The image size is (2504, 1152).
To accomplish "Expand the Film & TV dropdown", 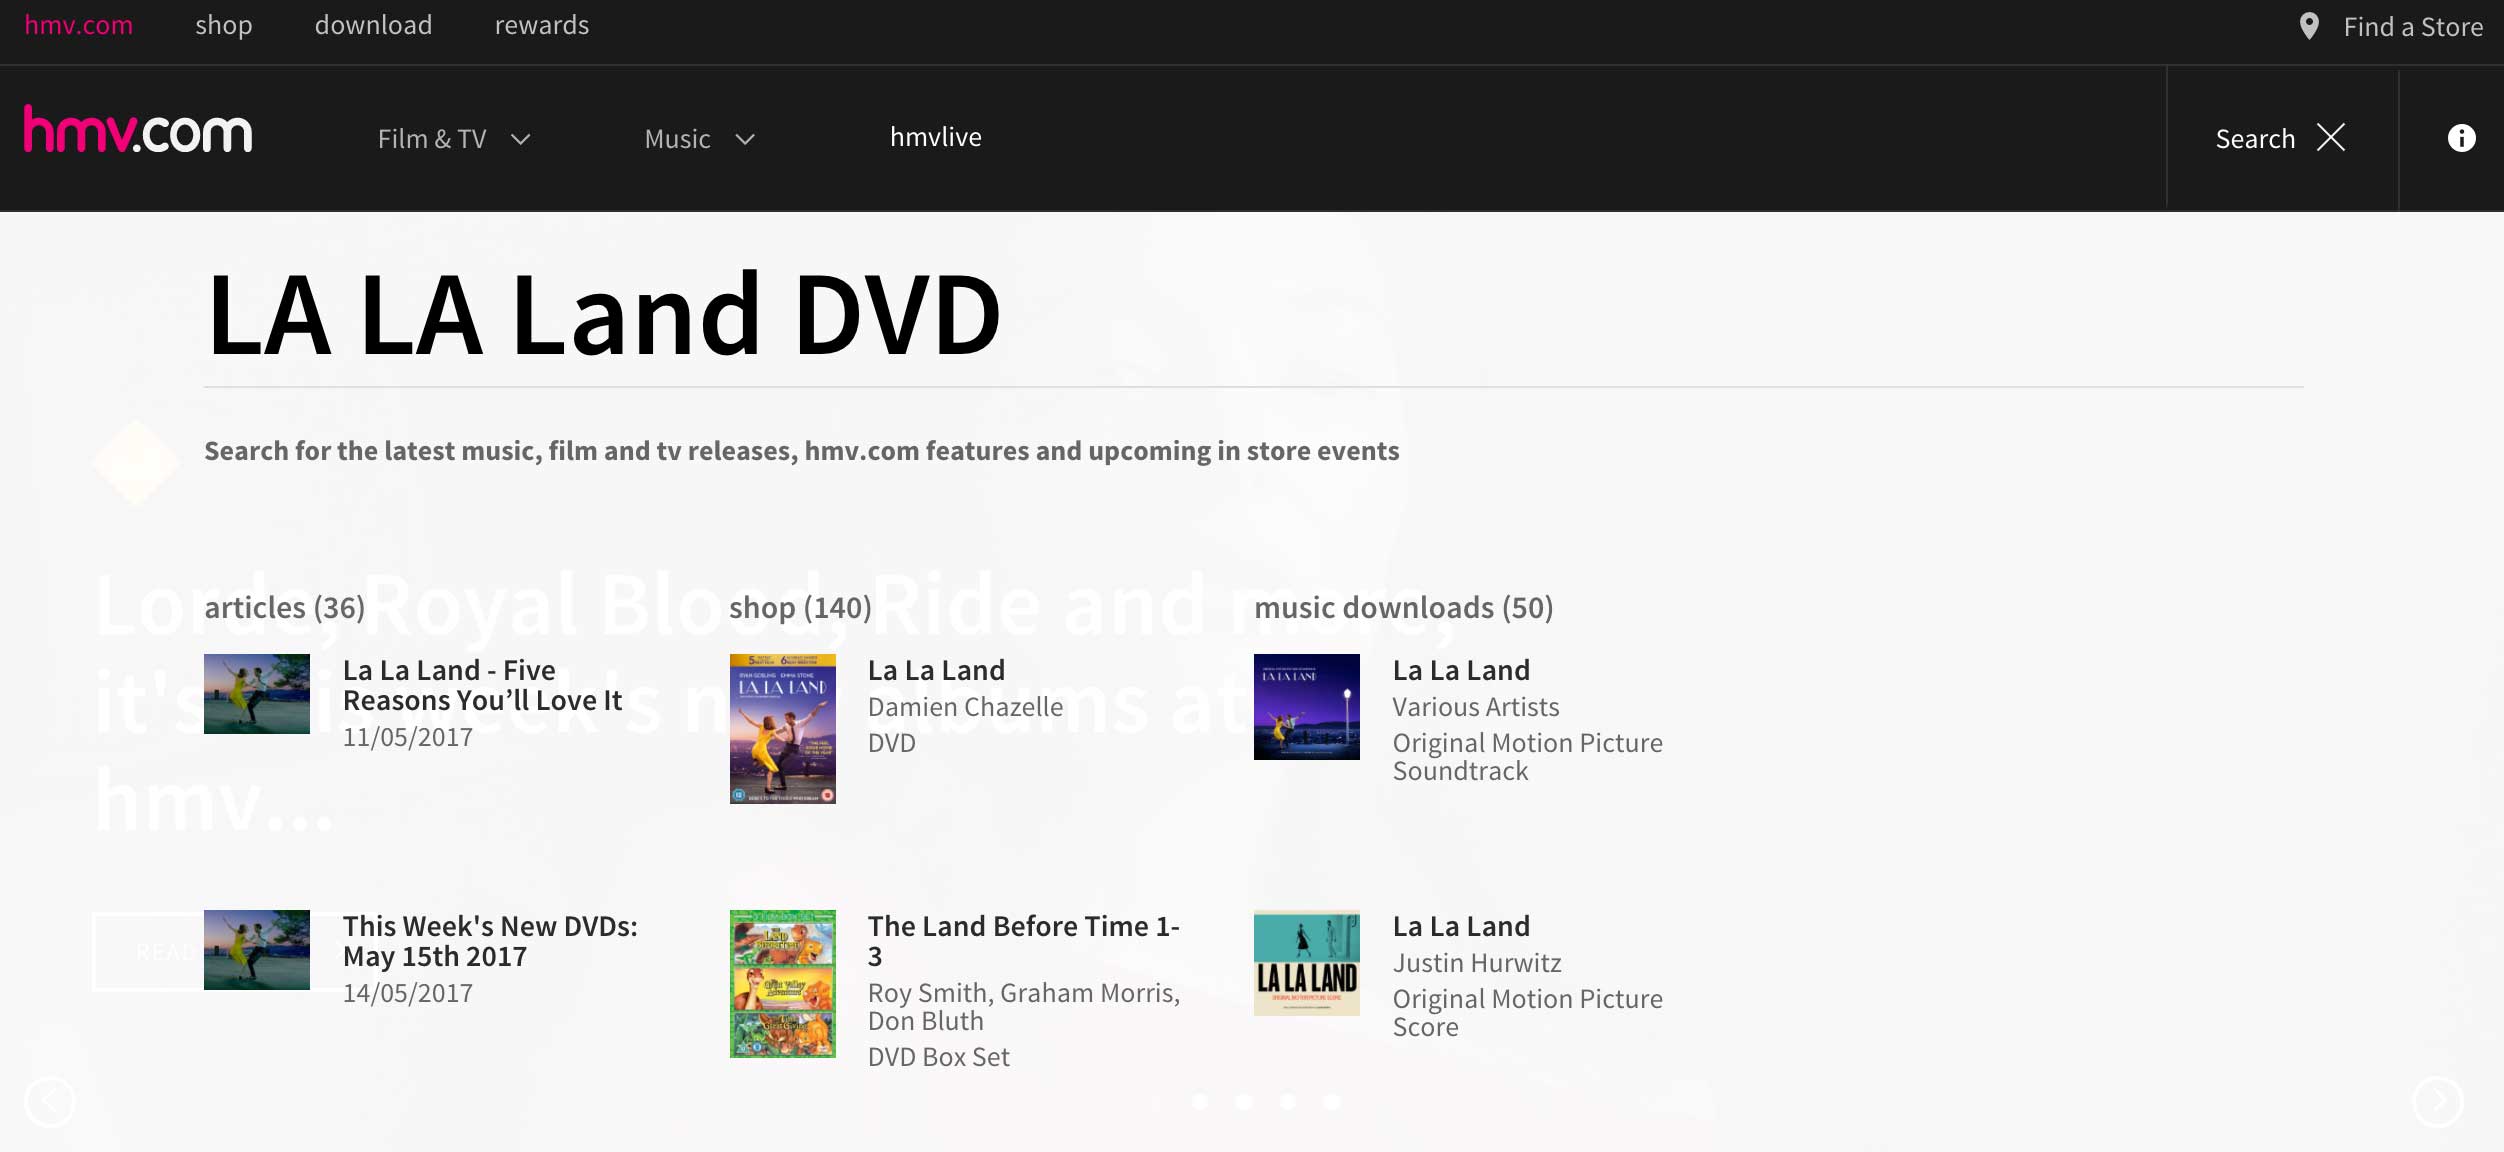I will click(x=454, y=139).
